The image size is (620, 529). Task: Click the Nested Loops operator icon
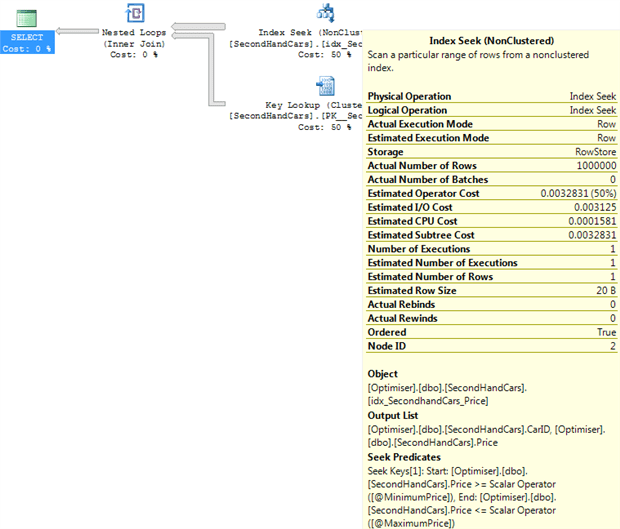[x=135, y=13]
